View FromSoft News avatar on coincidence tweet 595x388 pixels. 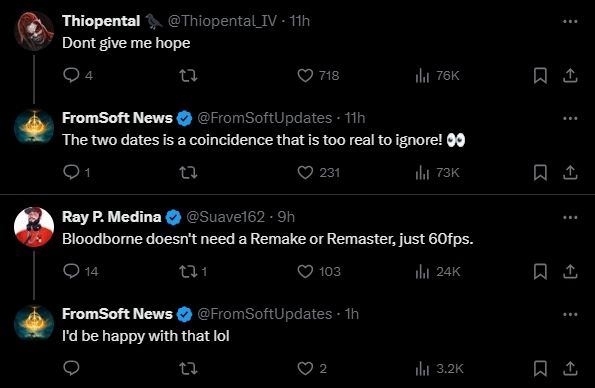pos(34,128)
